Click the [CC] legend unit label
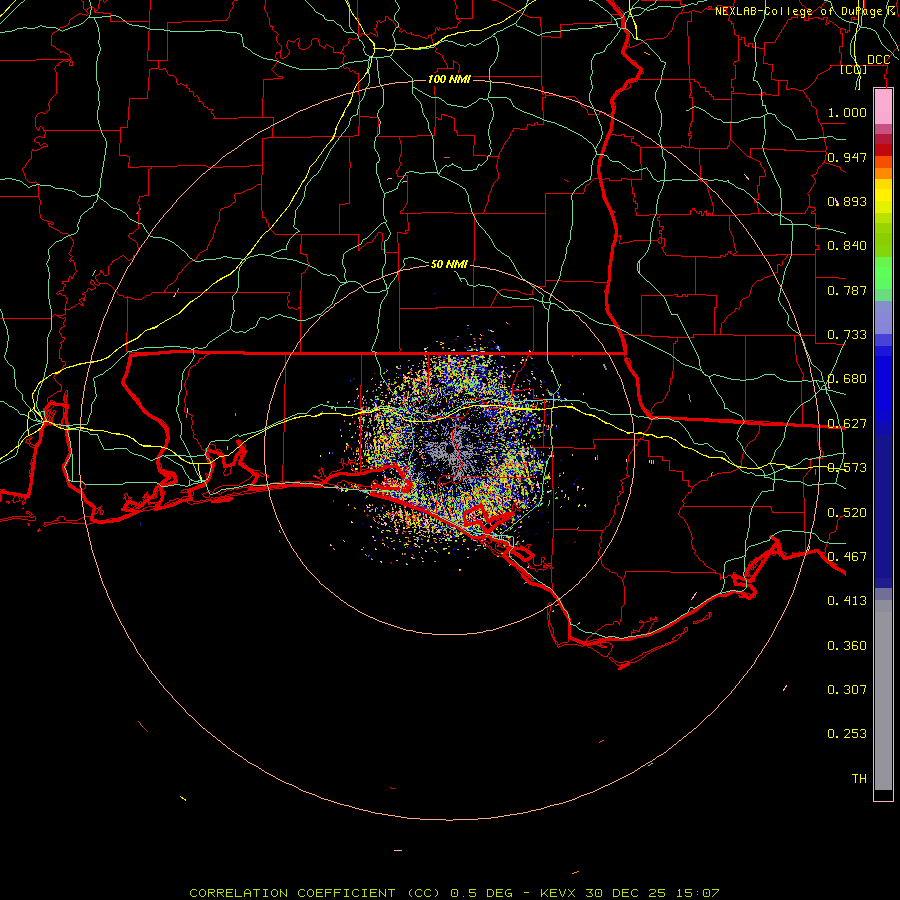The image size is (900, 900). tap(853, 69)
